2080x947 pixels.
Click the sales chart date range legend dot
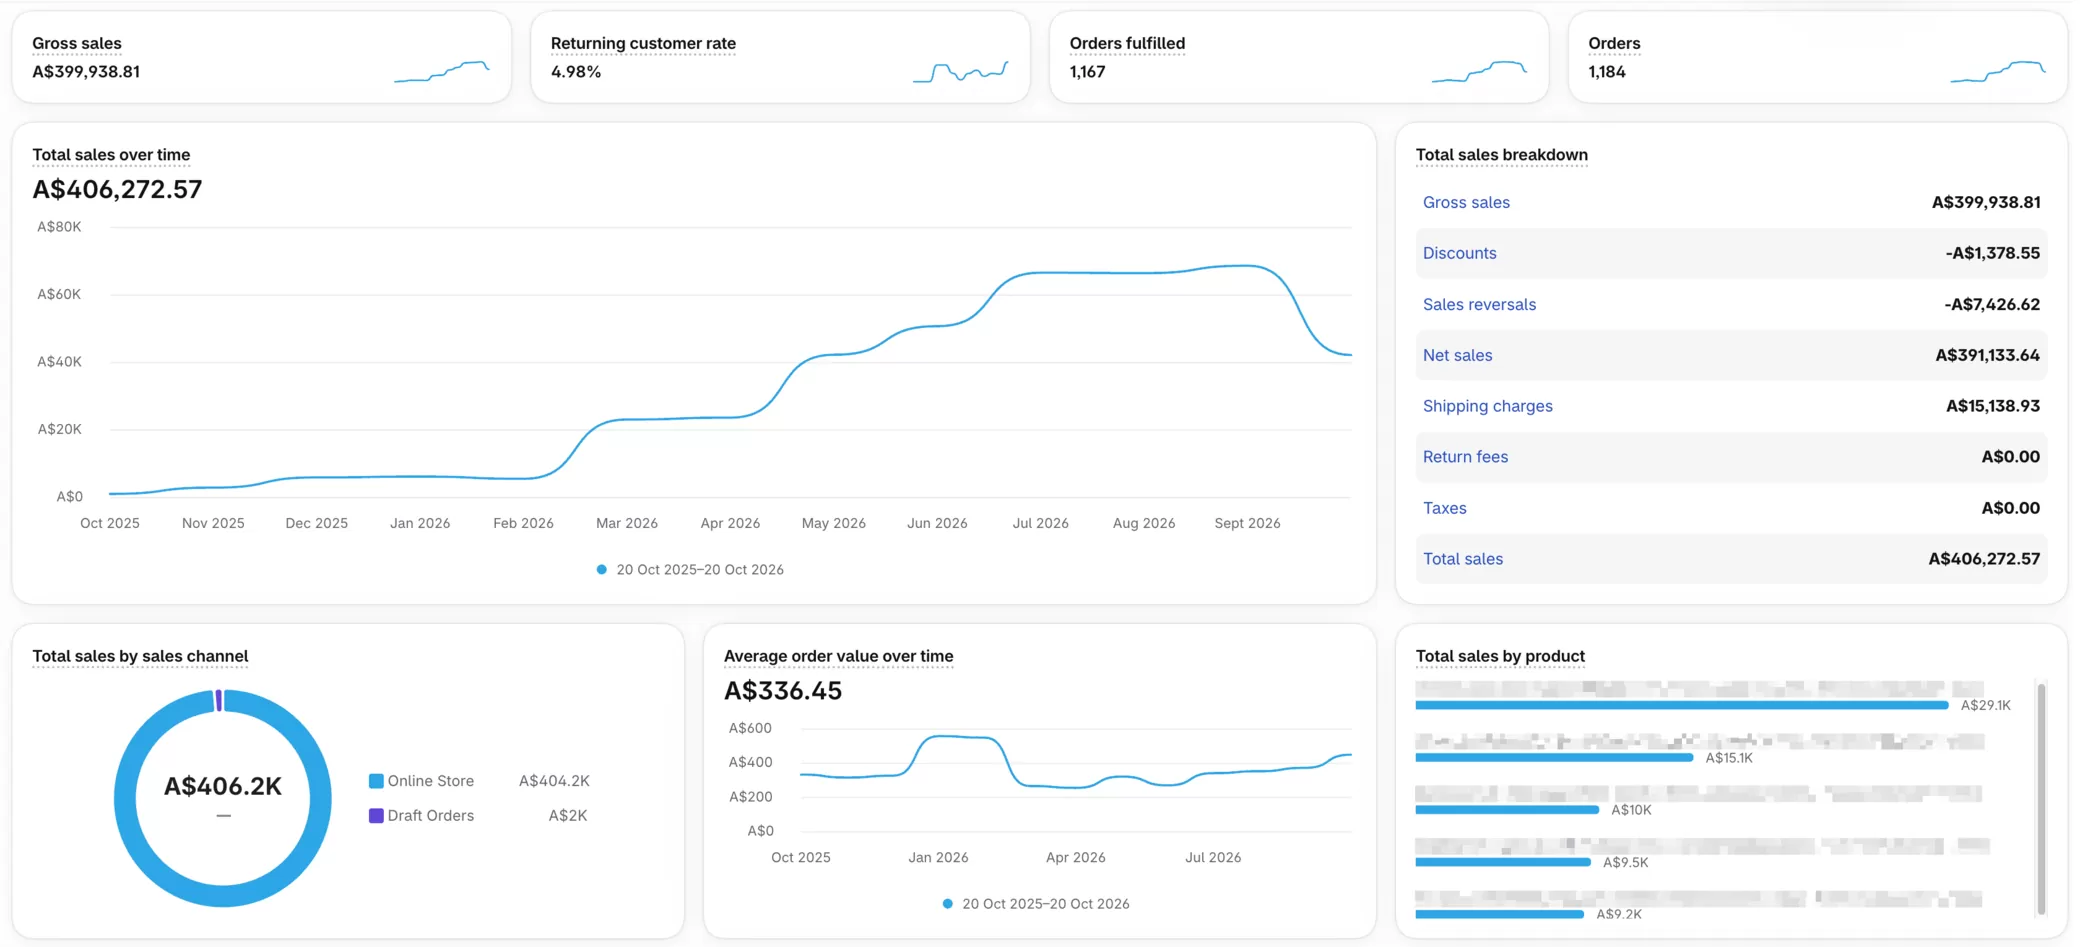[x=601, y=570]
